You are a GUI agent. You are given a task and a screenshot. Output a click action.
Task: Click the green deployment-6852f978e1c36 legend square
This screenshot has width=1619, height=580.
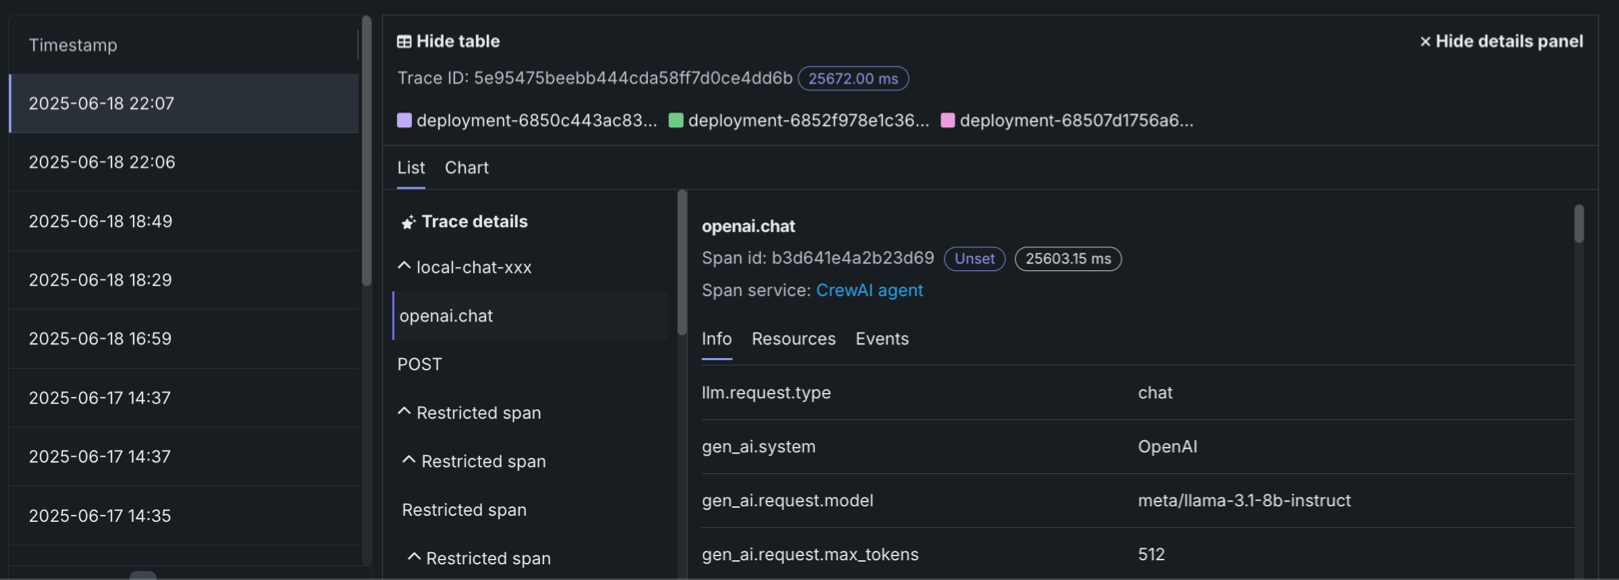[x=676, y=121]
